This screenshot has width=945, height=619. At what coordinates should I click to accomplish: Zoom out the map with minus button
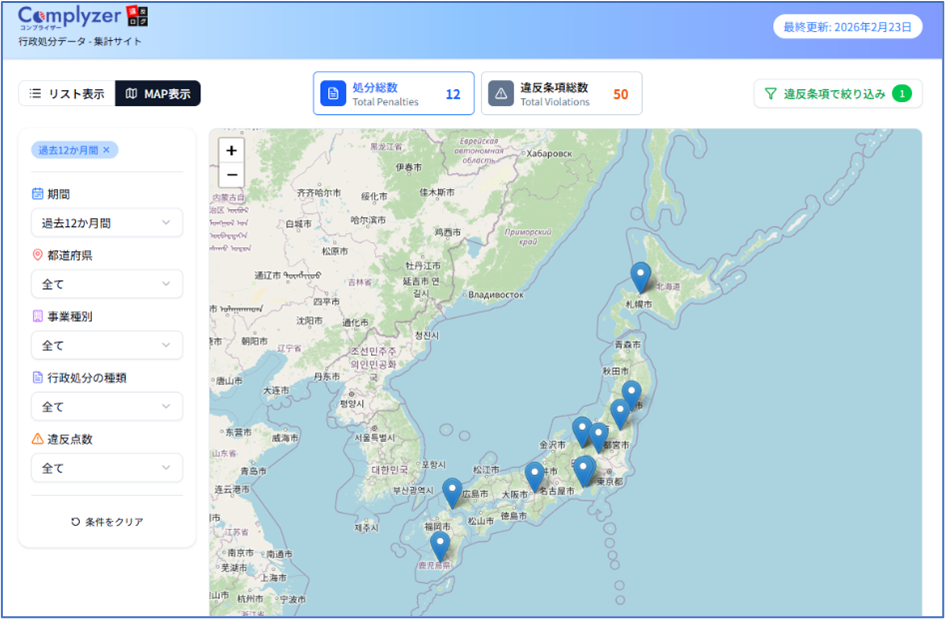(232, 175)
